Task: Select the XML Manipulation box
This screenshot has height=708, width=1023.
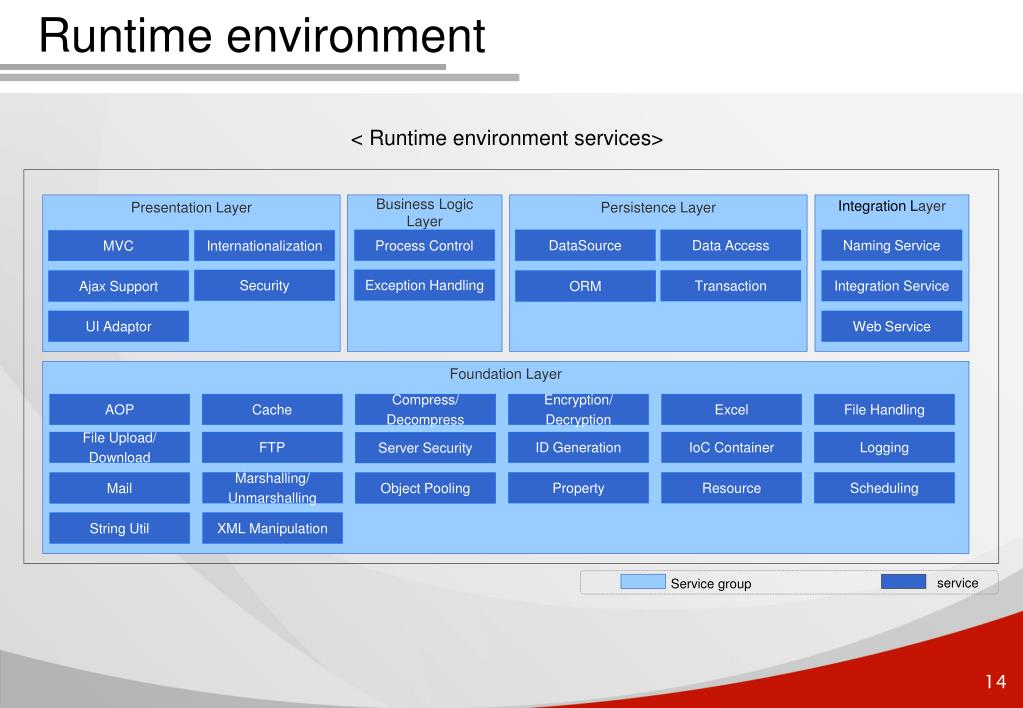Action: pos(272,528)
